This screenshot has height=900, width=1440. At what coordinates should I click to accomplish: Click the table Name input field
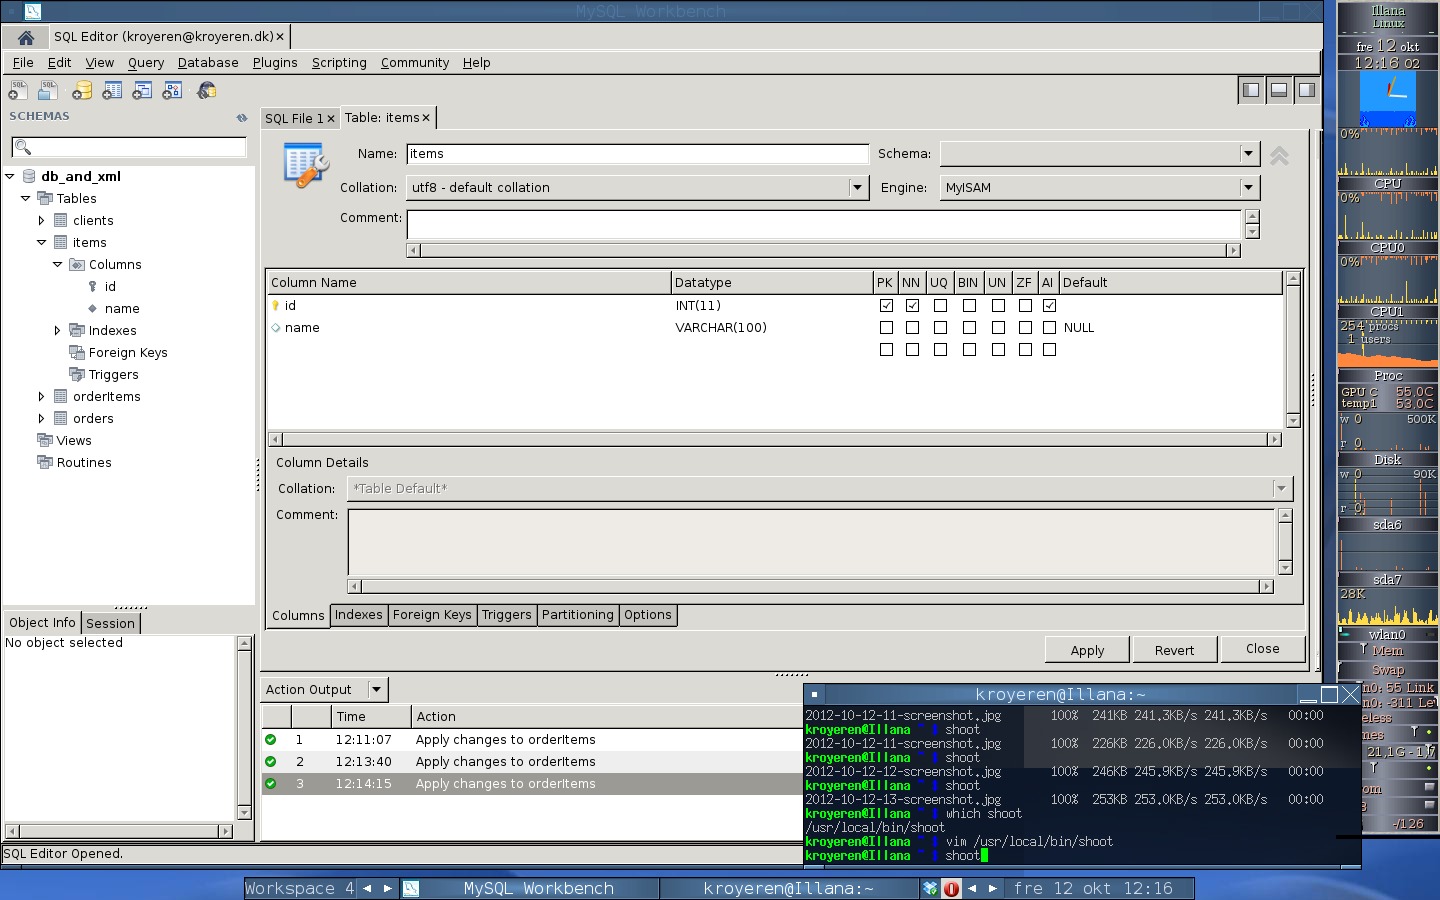click(637, 154)
